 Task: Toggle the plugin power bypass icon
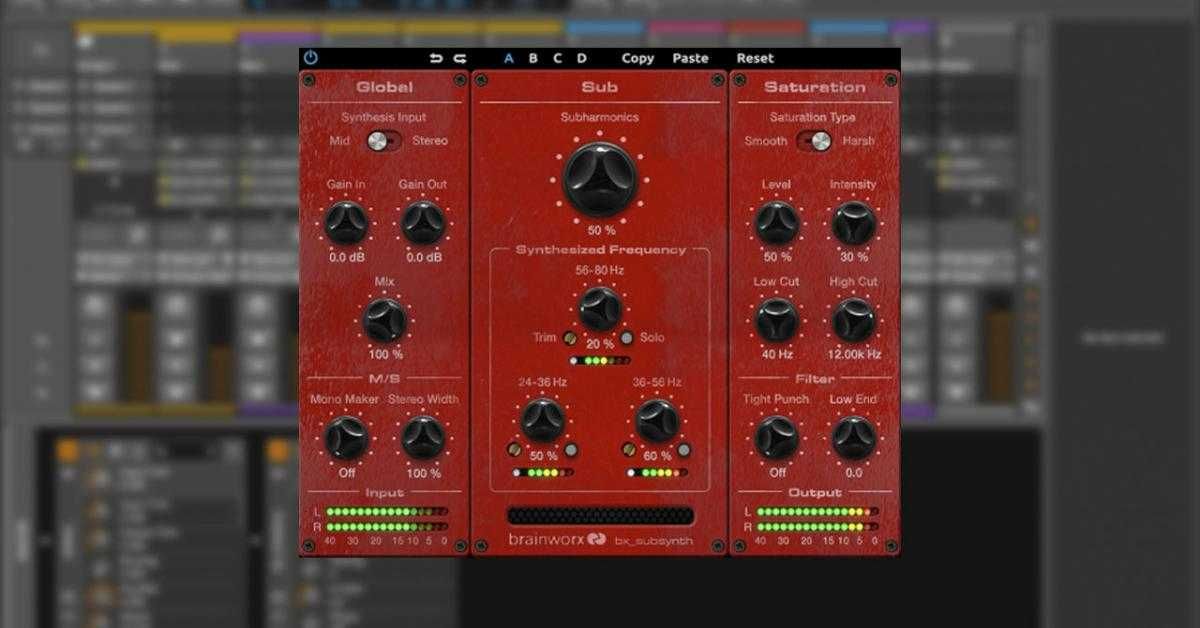point(311,58)
